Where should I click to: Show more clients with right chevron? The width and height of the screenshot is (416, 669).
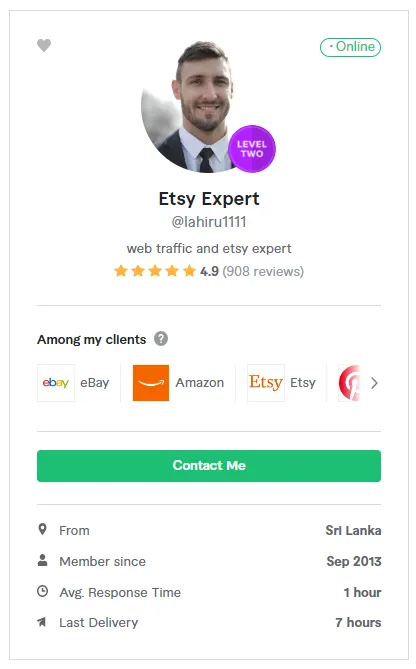click(374, 383)
